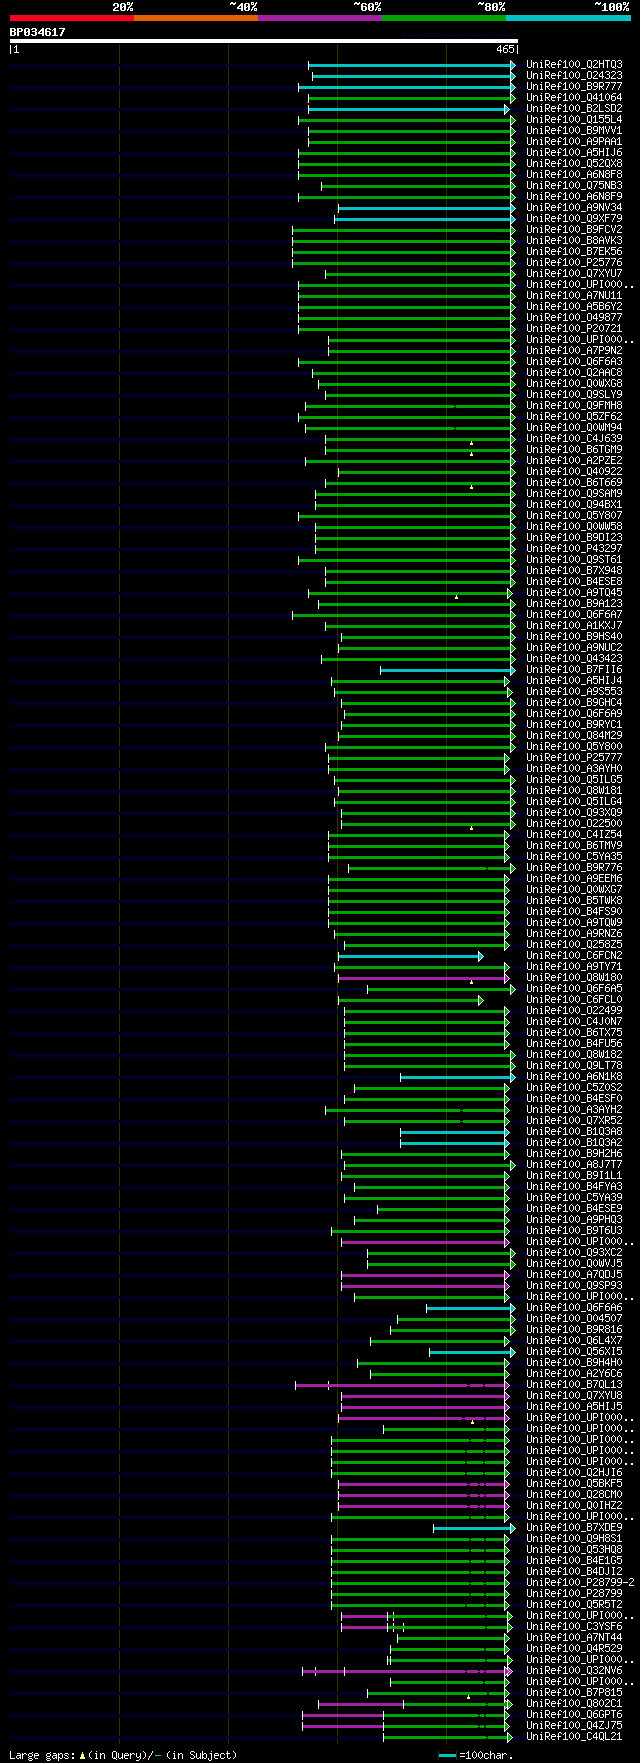The image size is (640, 1763).
Task: Select the BP034617 query label
Action: [38, 32]
